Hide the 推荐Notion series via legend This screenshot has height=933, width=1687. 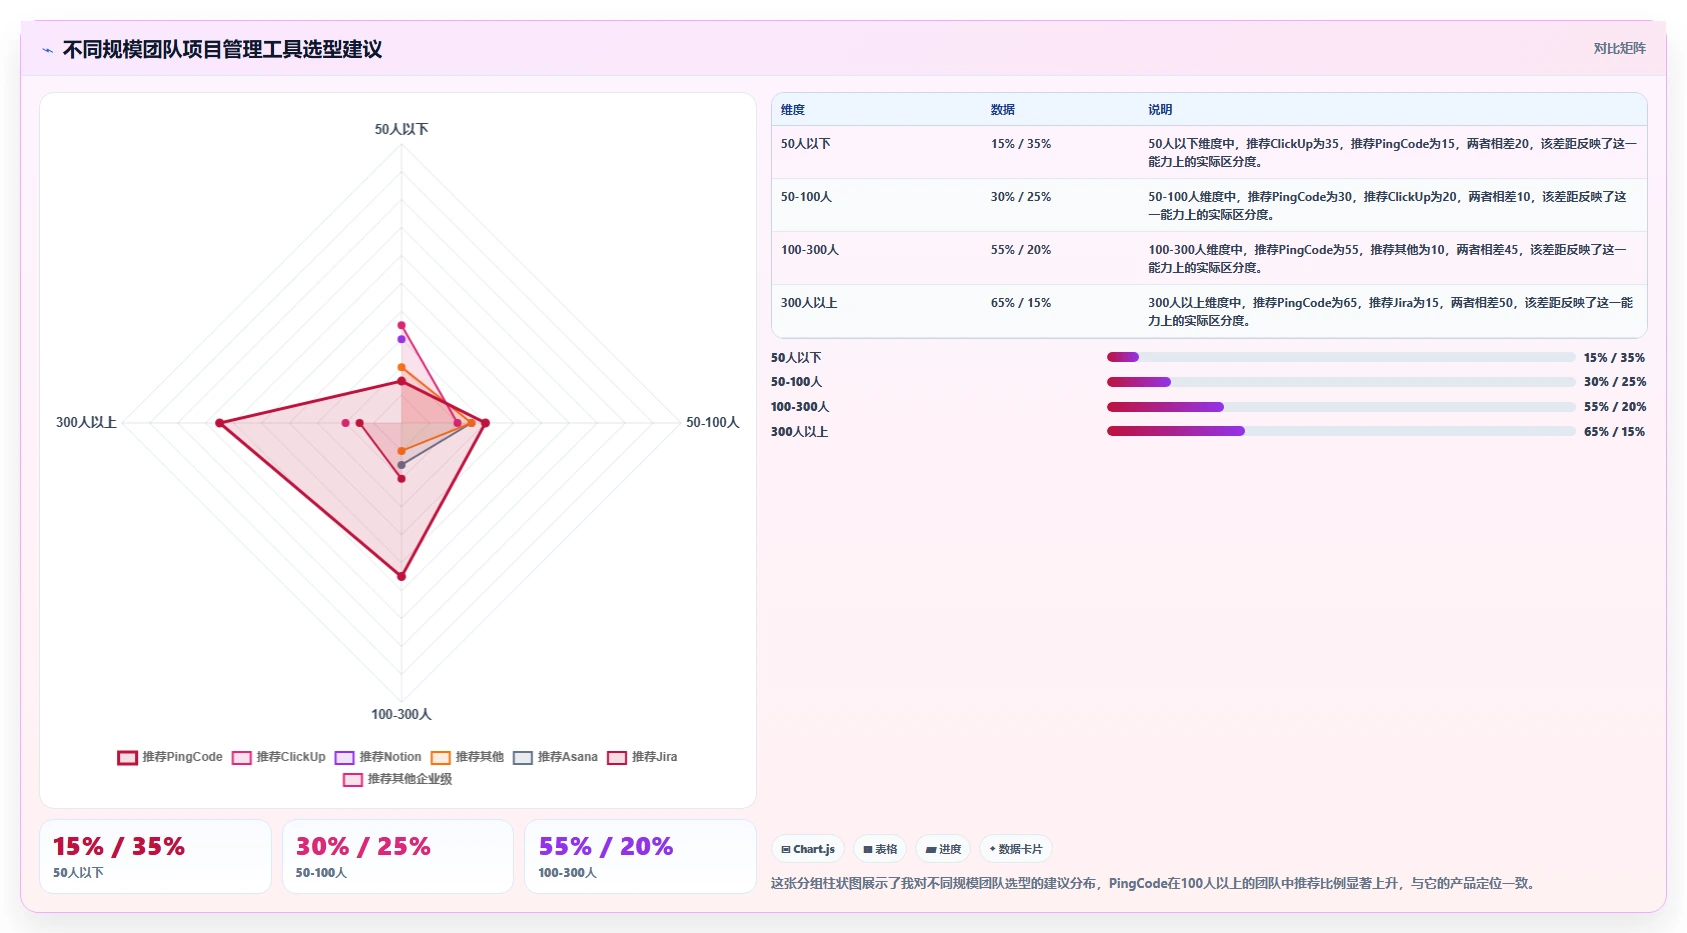[378, 757]
